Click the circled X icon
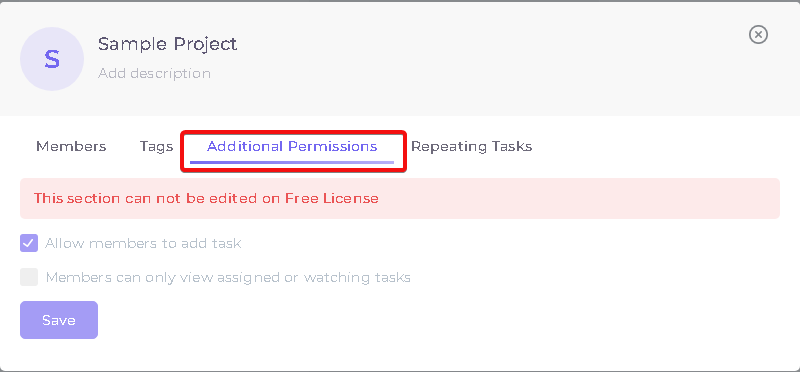The height and width of the screenshot is (372, 800). click(758, 35)
